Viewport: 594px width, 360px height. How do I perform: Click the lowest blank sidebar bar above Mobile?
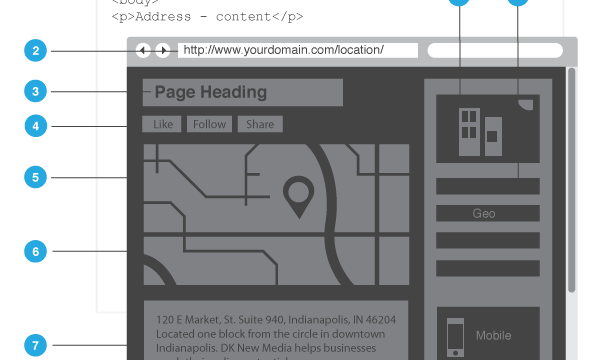coord(488,268)
